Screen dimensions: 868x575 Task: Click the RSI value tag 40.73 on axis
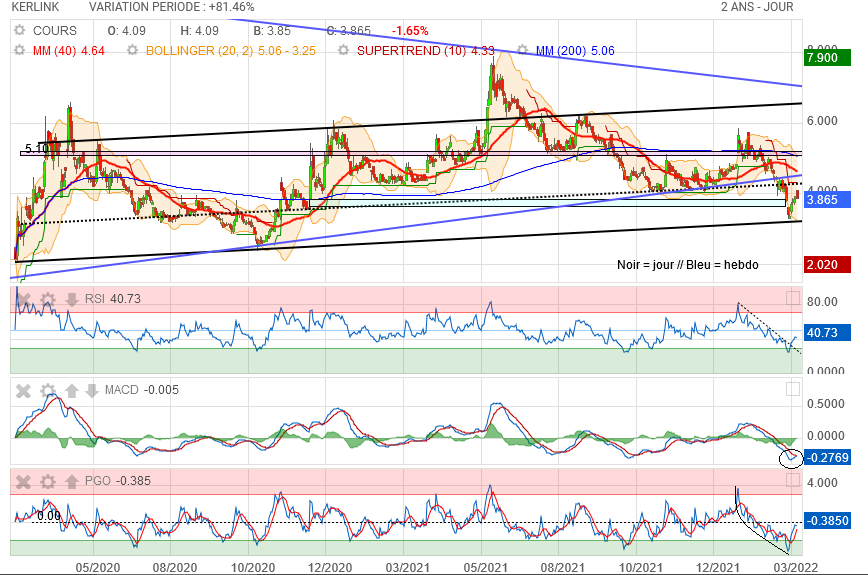pyautogui.click(x=827, y=333)
